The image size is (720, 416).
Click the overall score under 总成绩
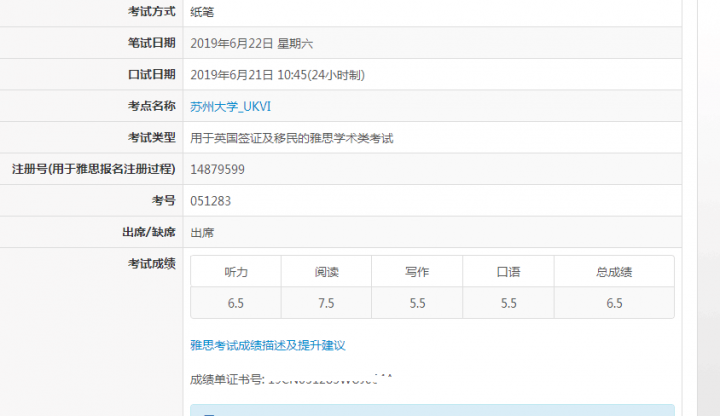pos(614,303)
